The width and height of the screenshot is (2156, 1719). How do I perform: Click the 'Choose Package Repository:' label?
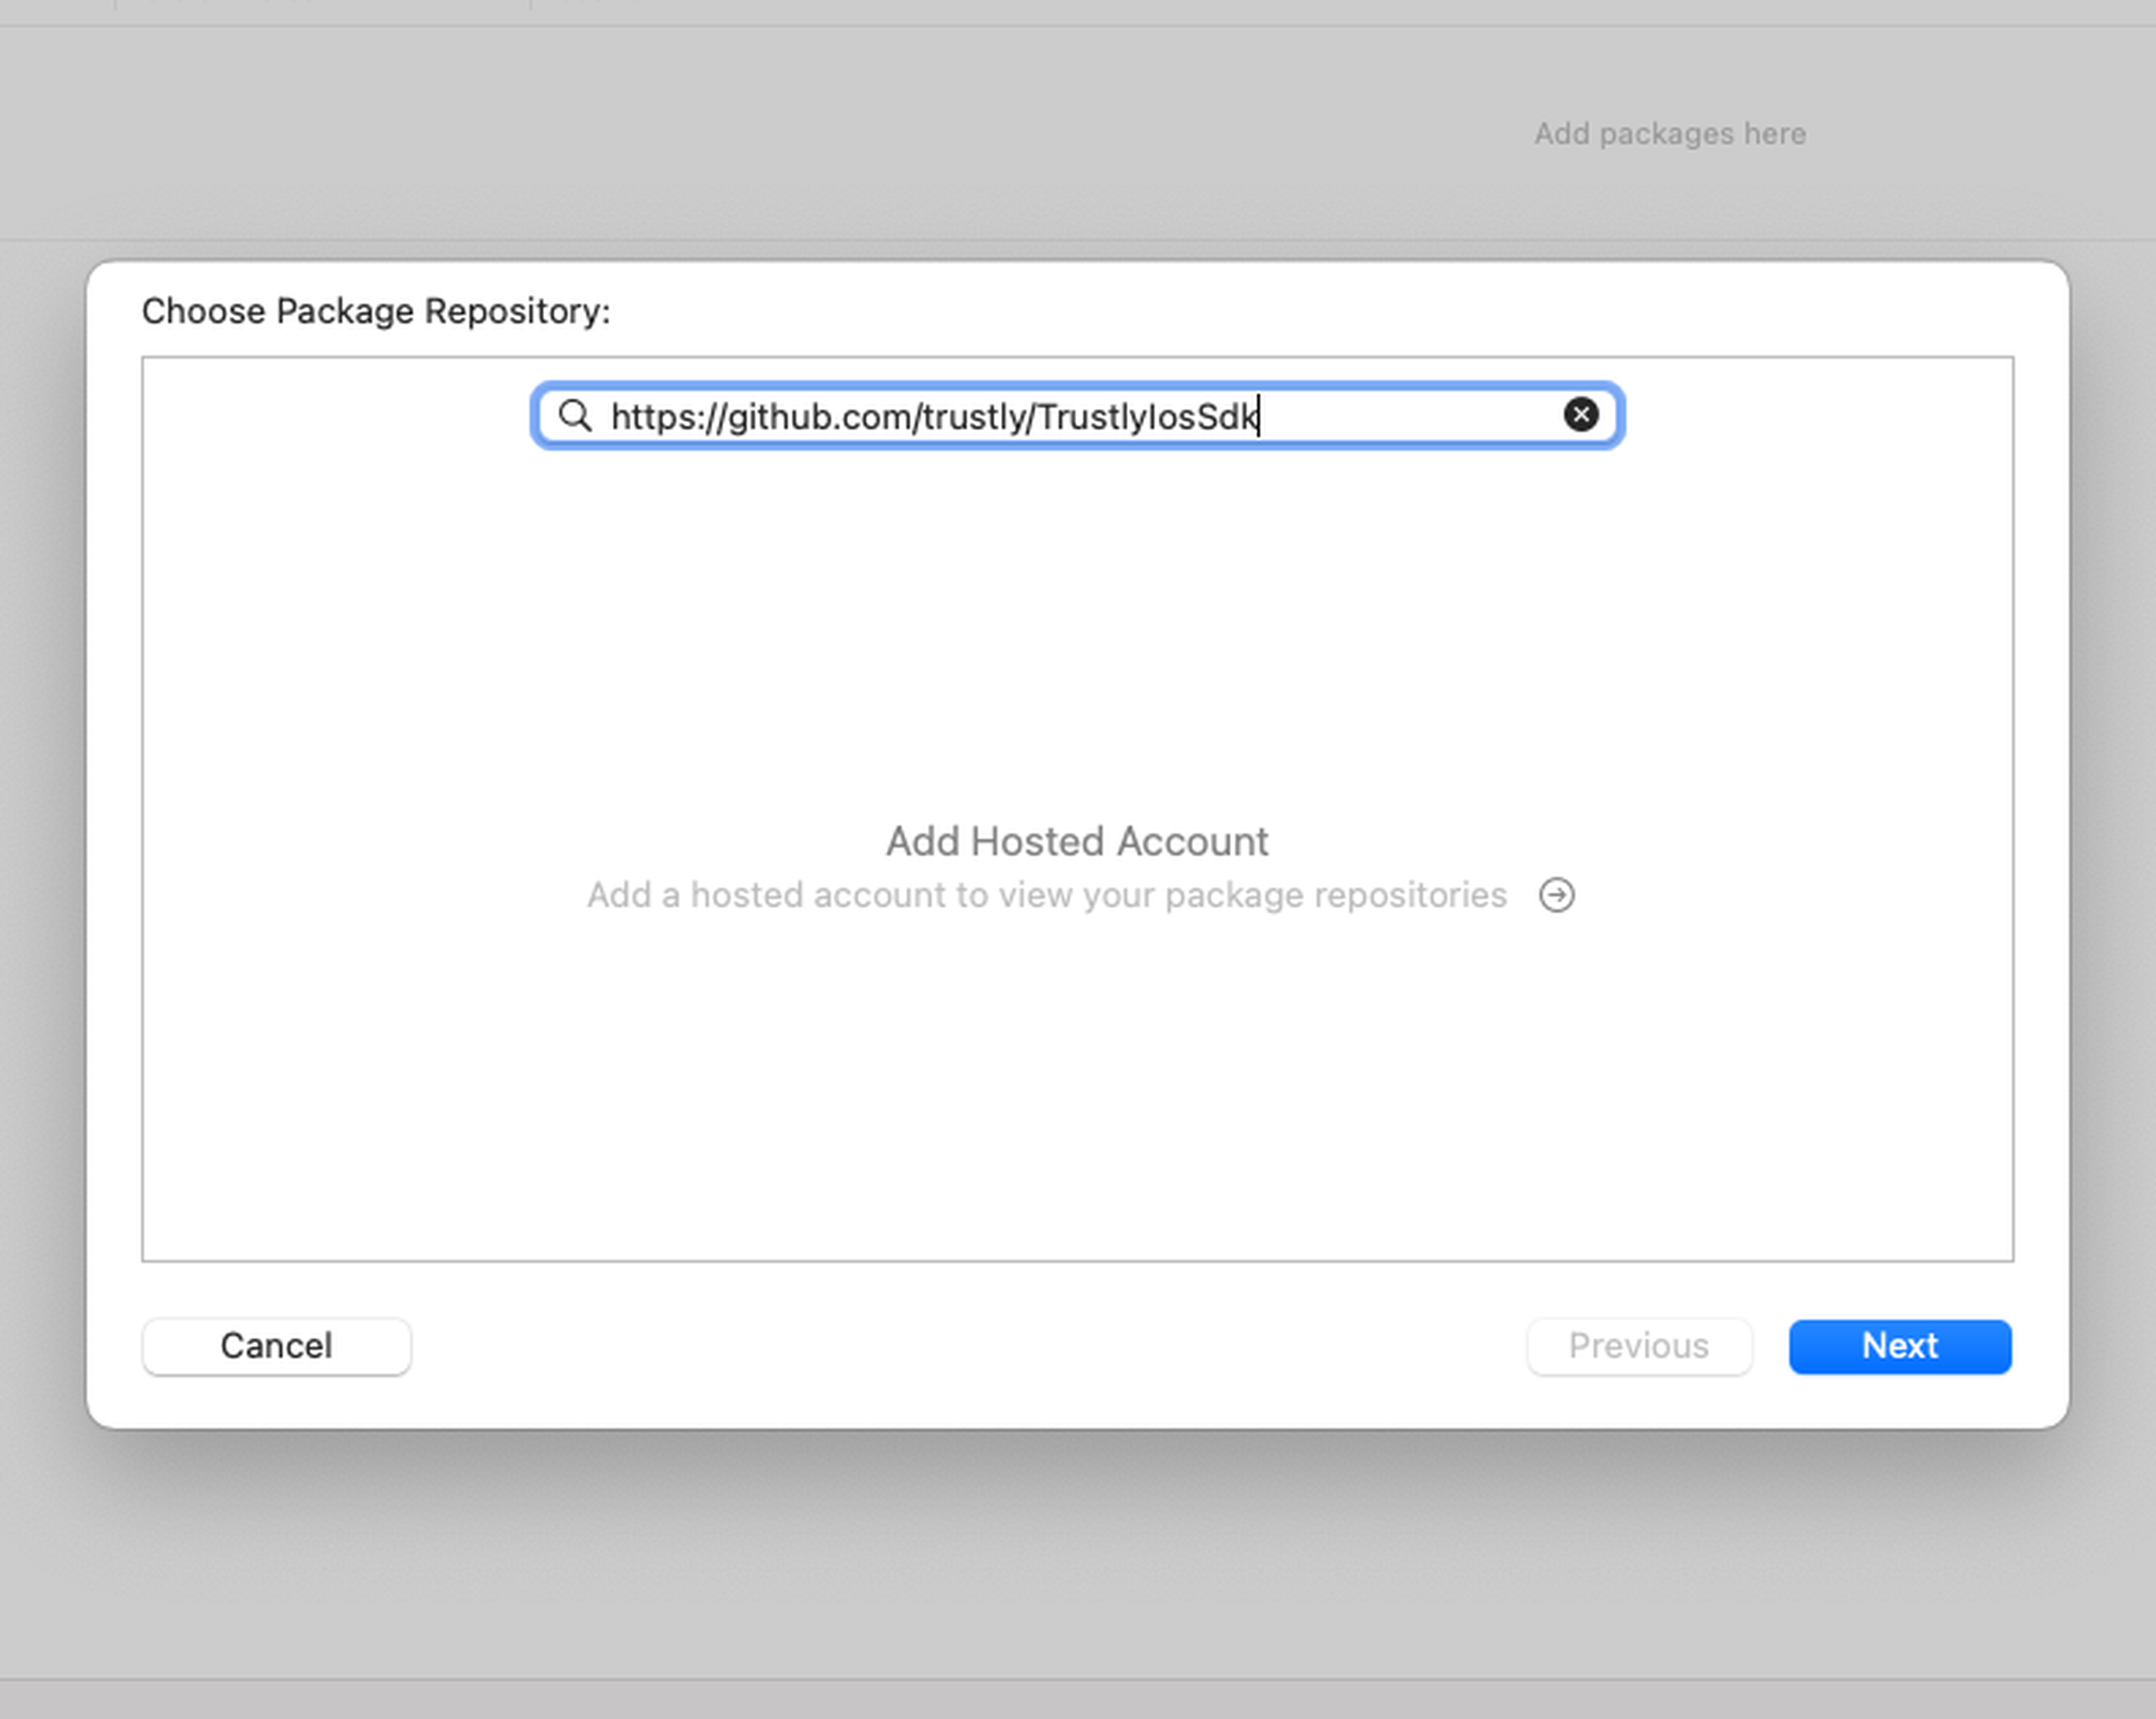point(376,311)
